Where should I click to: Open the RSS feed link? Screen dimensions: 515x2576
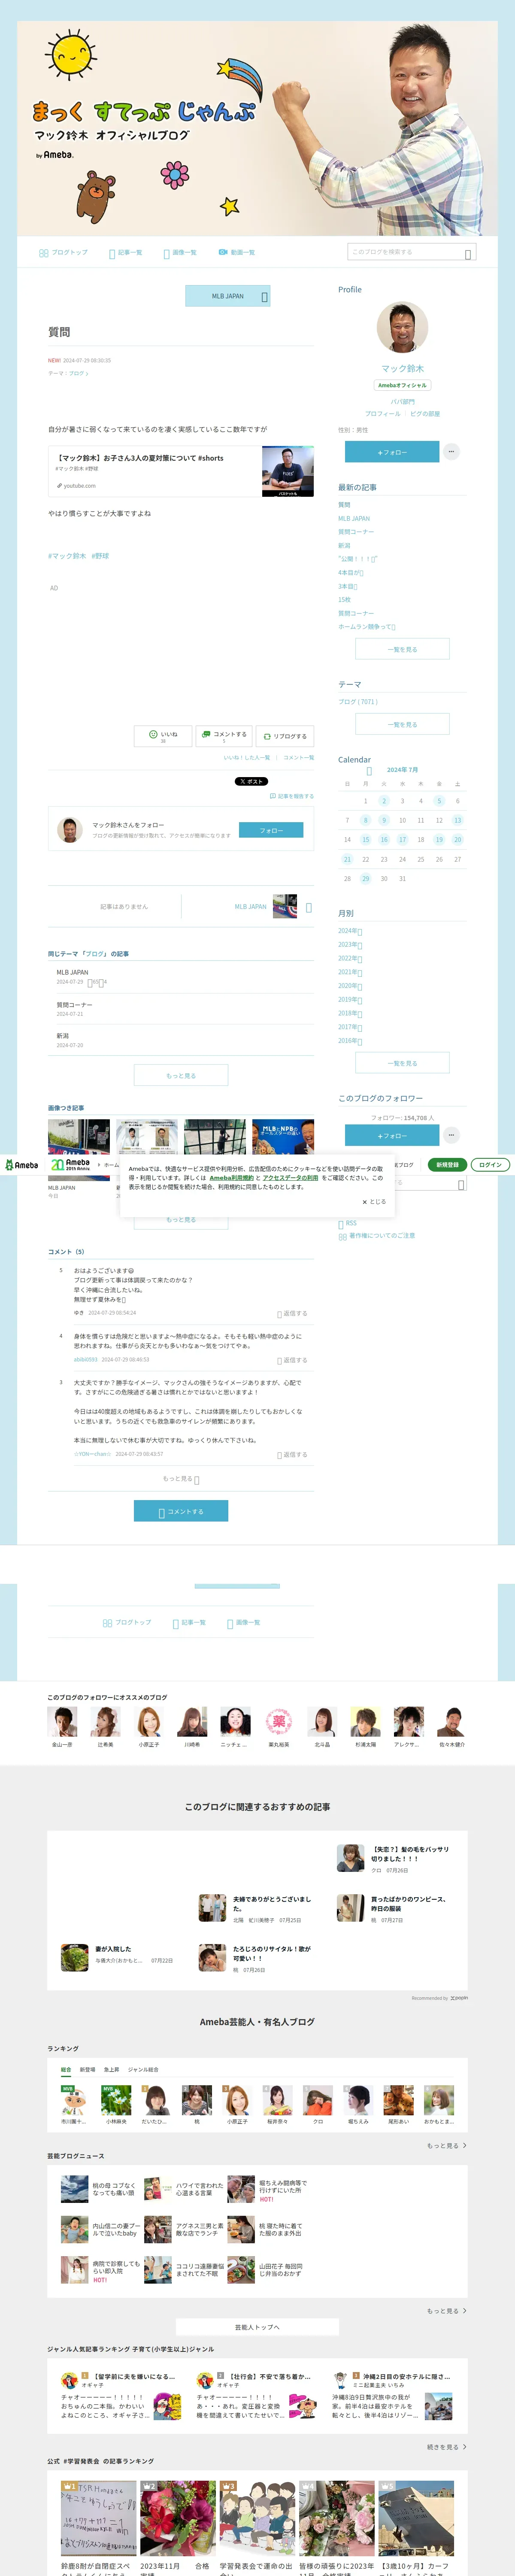(x=348, y=1223)
